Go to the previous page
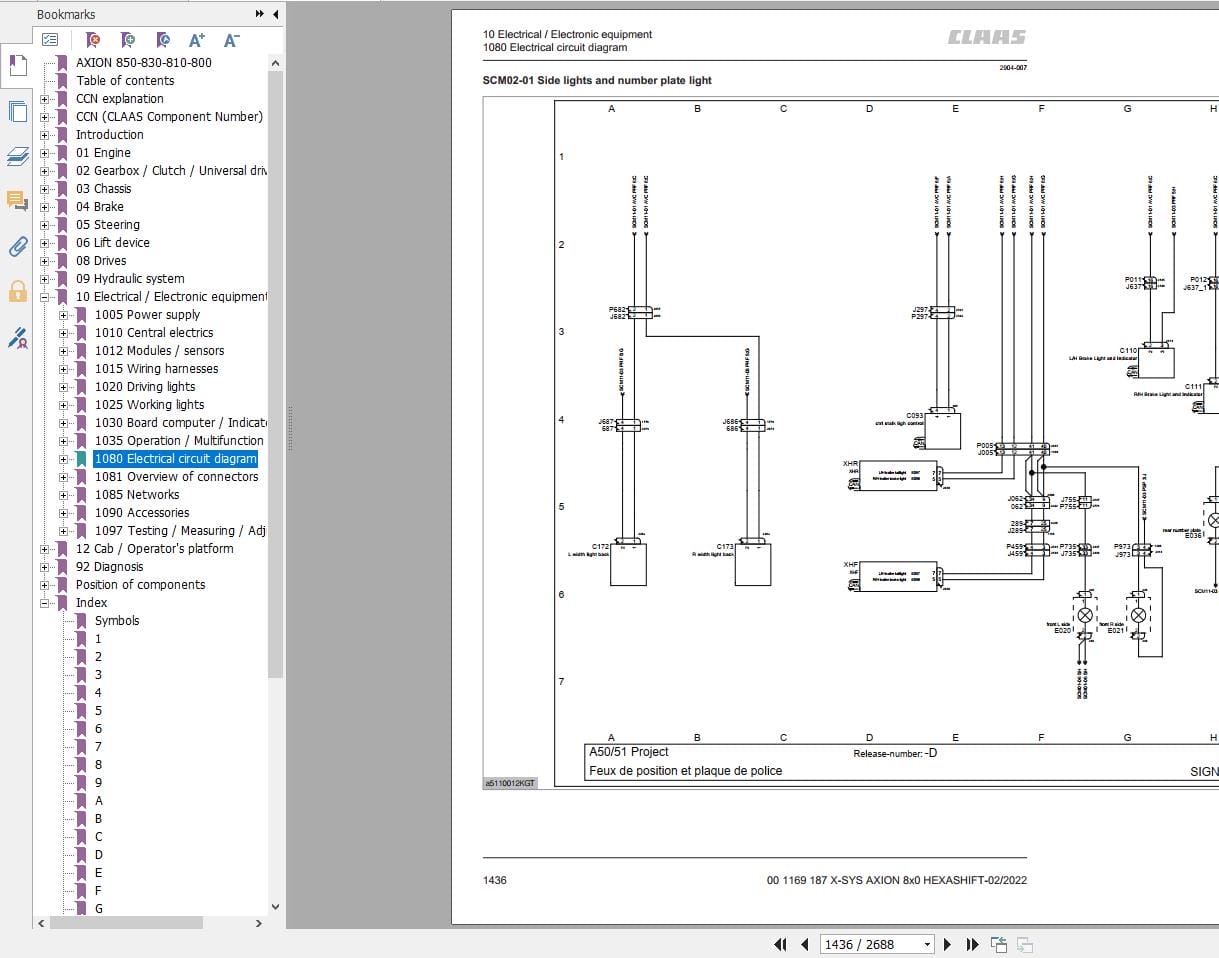Viewport: 1219px width, 958px height. pos(805,944)
